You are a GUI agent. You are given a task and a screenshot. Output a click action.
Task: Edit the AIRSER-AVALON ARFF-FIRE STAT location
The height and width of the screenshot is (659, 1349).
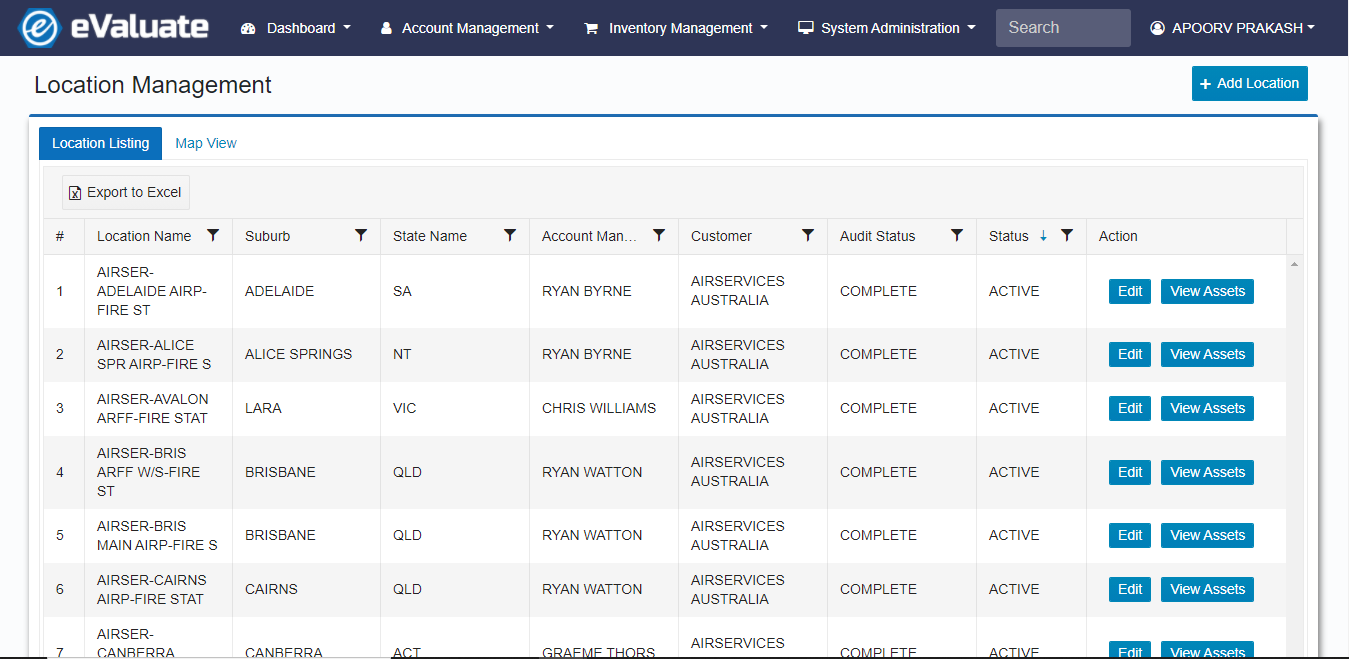[1130, 408]
